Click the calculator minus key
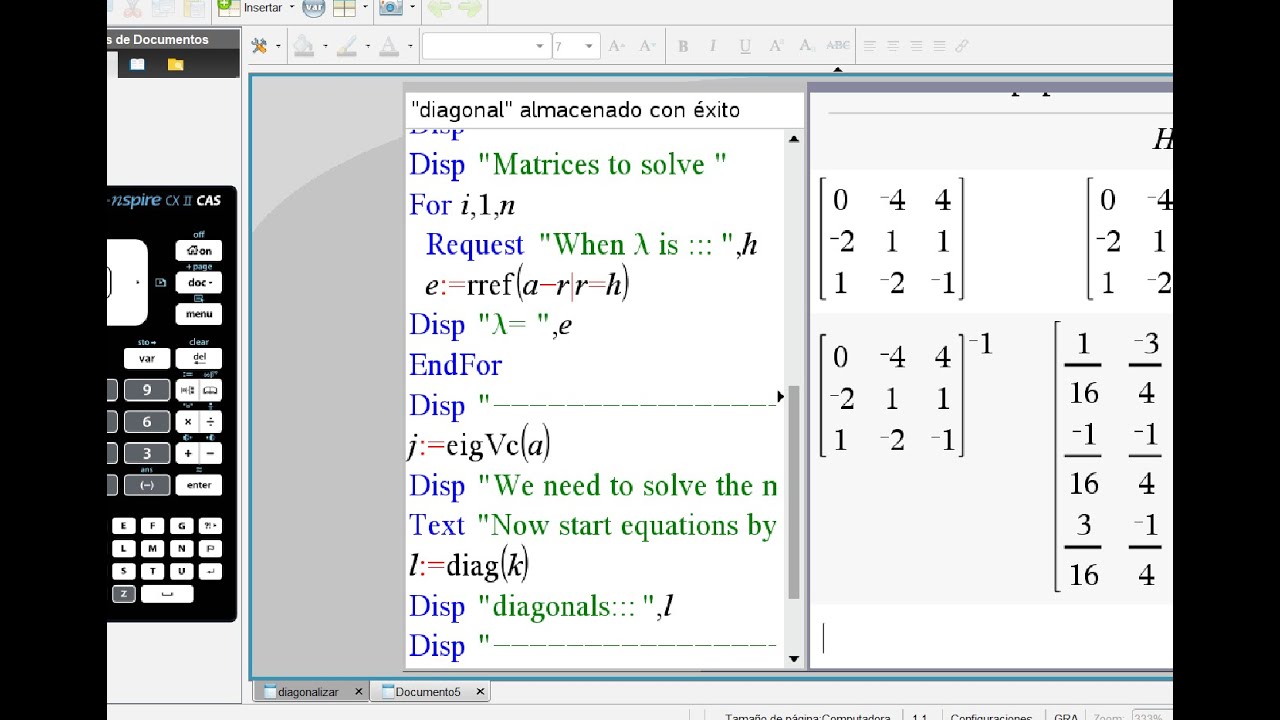This screenshot has width=1280, height=720. (211, 454)
